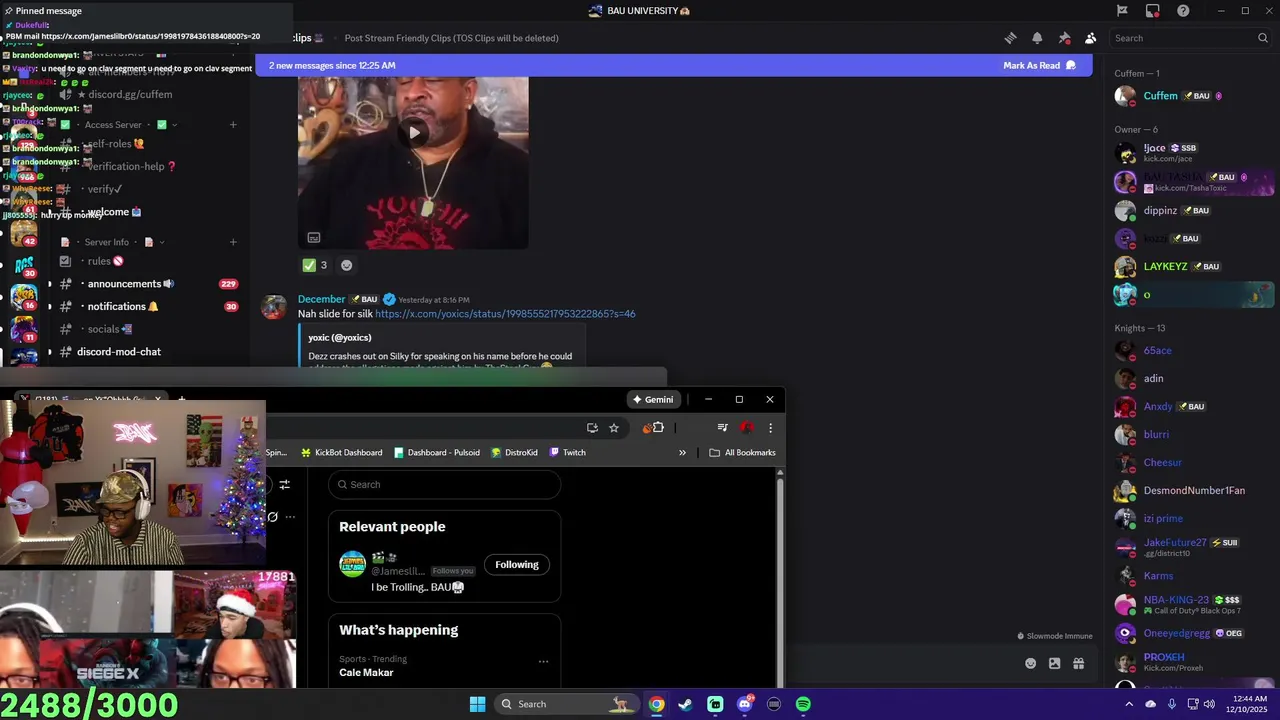Open X view settings sliders icon

tap(284, 484)
